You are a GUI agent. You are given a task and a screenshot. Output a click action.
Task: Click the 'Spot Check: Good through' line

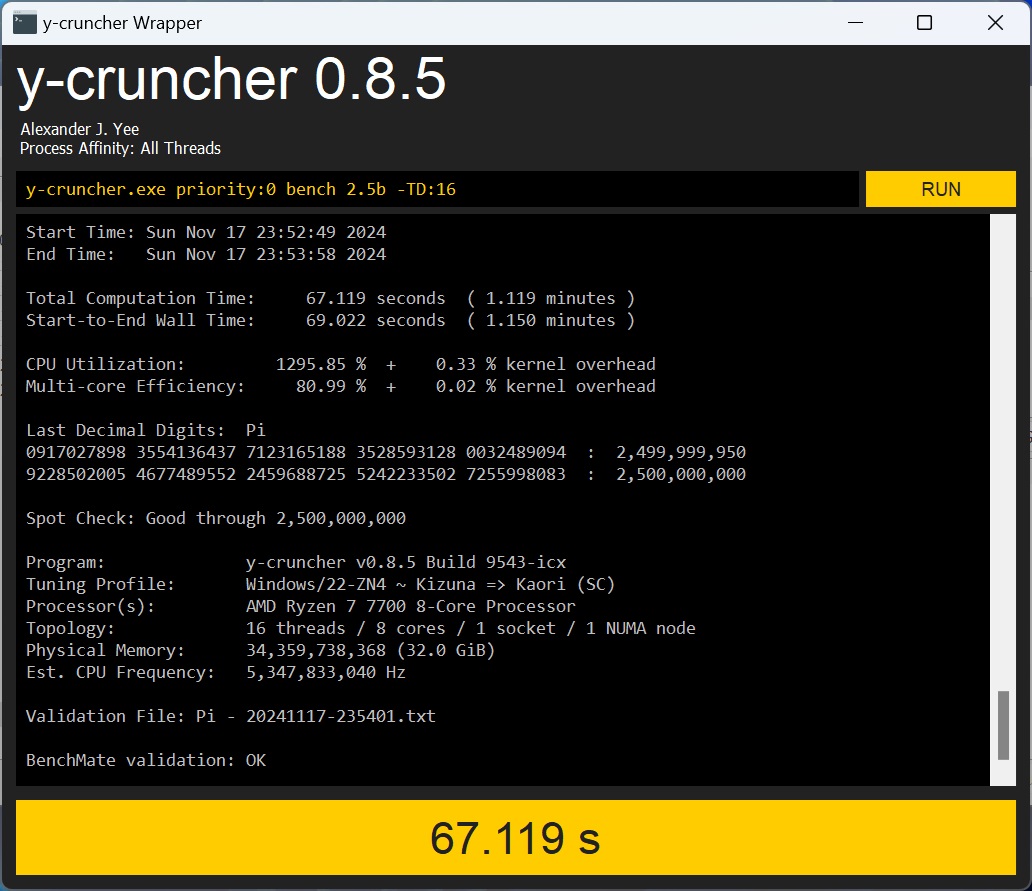pyautogui.click(x=216, y=518)
